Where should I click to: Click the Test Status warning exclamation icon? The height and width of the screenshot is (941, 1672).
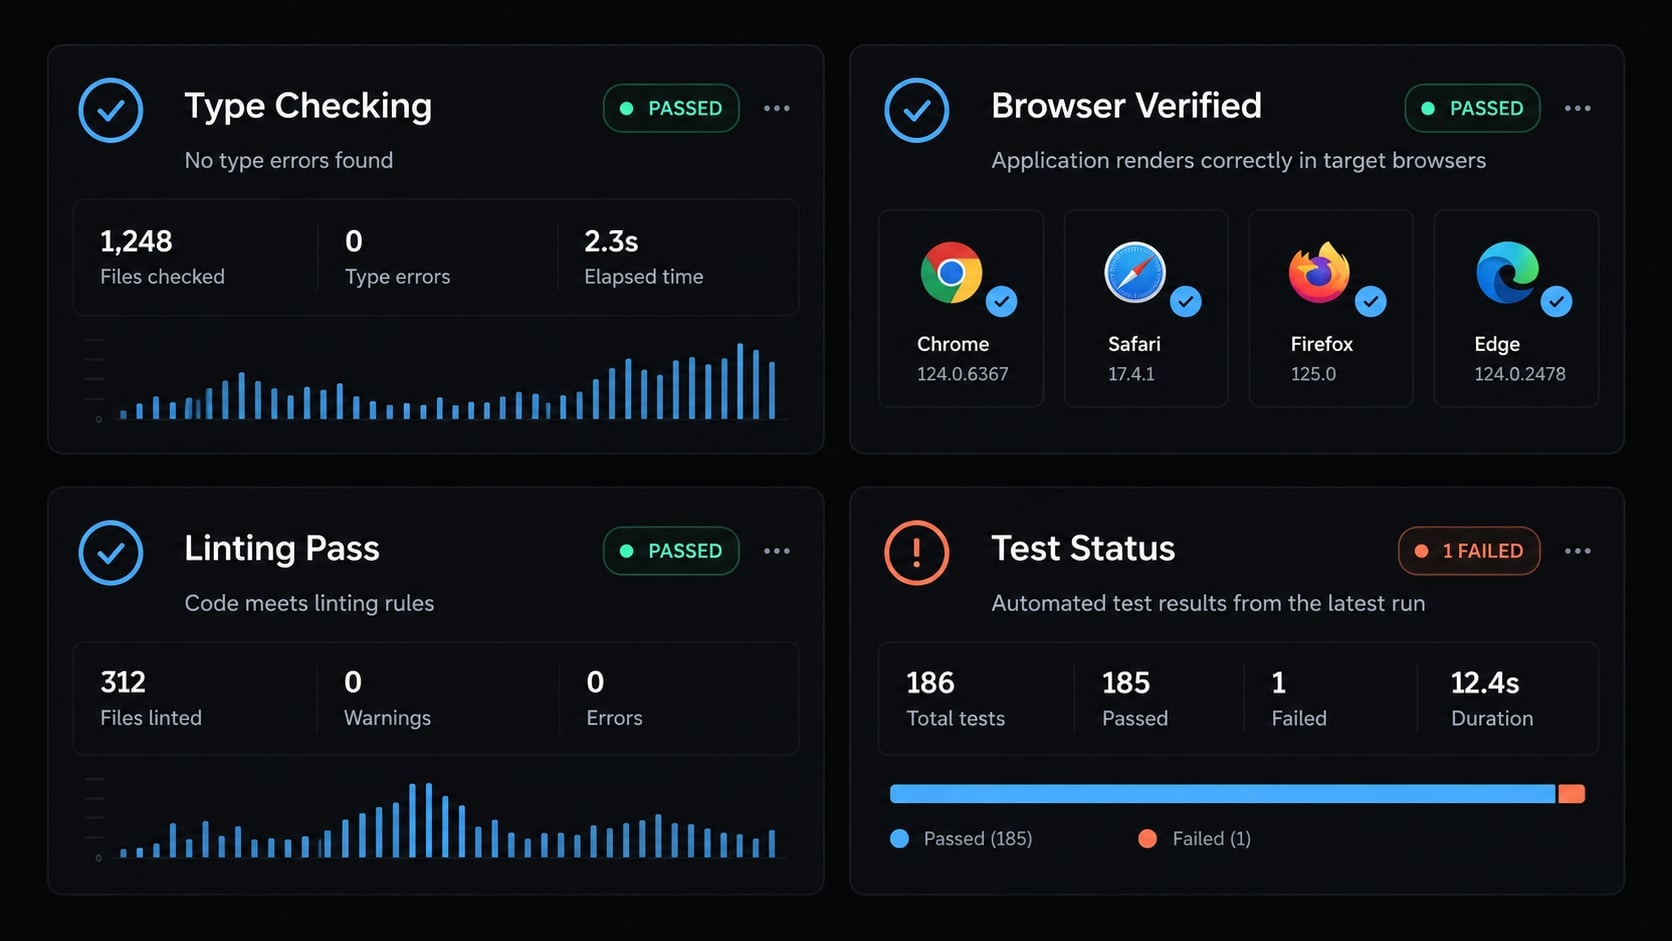click(x=916, y=552)
